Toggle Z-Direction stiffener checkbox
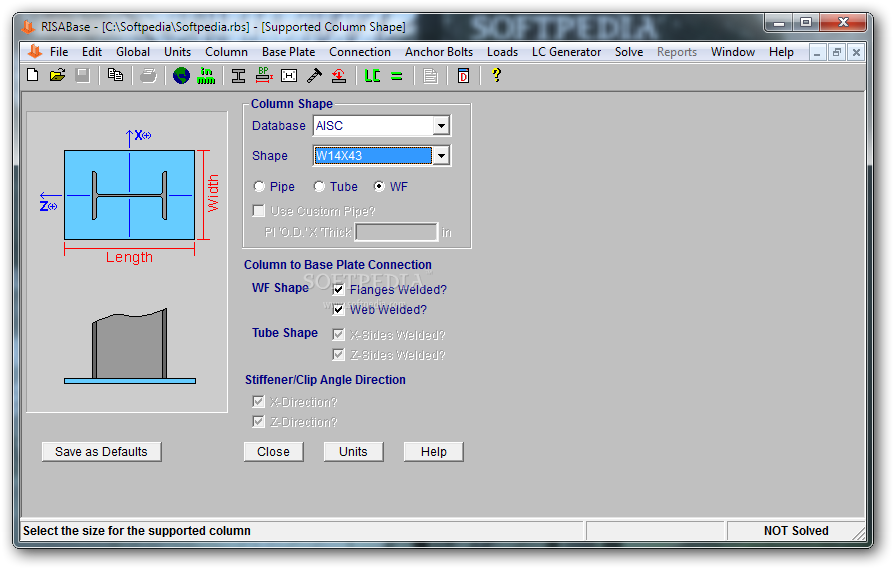 coord(259,422)
